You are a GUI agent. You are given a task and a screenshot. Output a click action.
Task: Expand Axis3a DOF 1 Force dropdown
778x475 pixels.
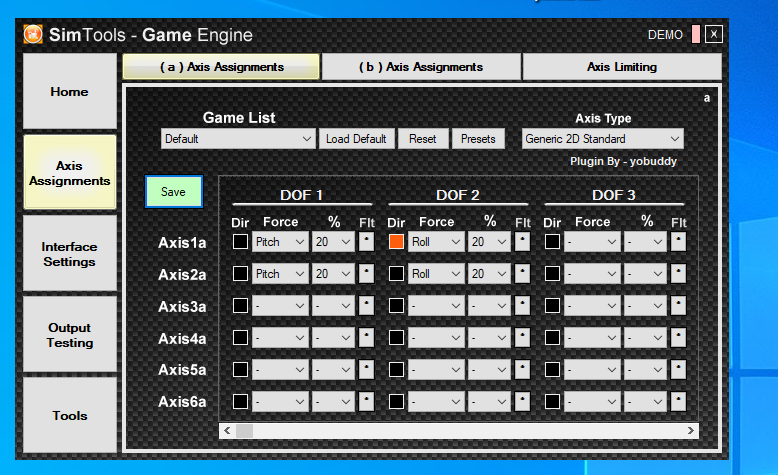click(x=280, y=305)
